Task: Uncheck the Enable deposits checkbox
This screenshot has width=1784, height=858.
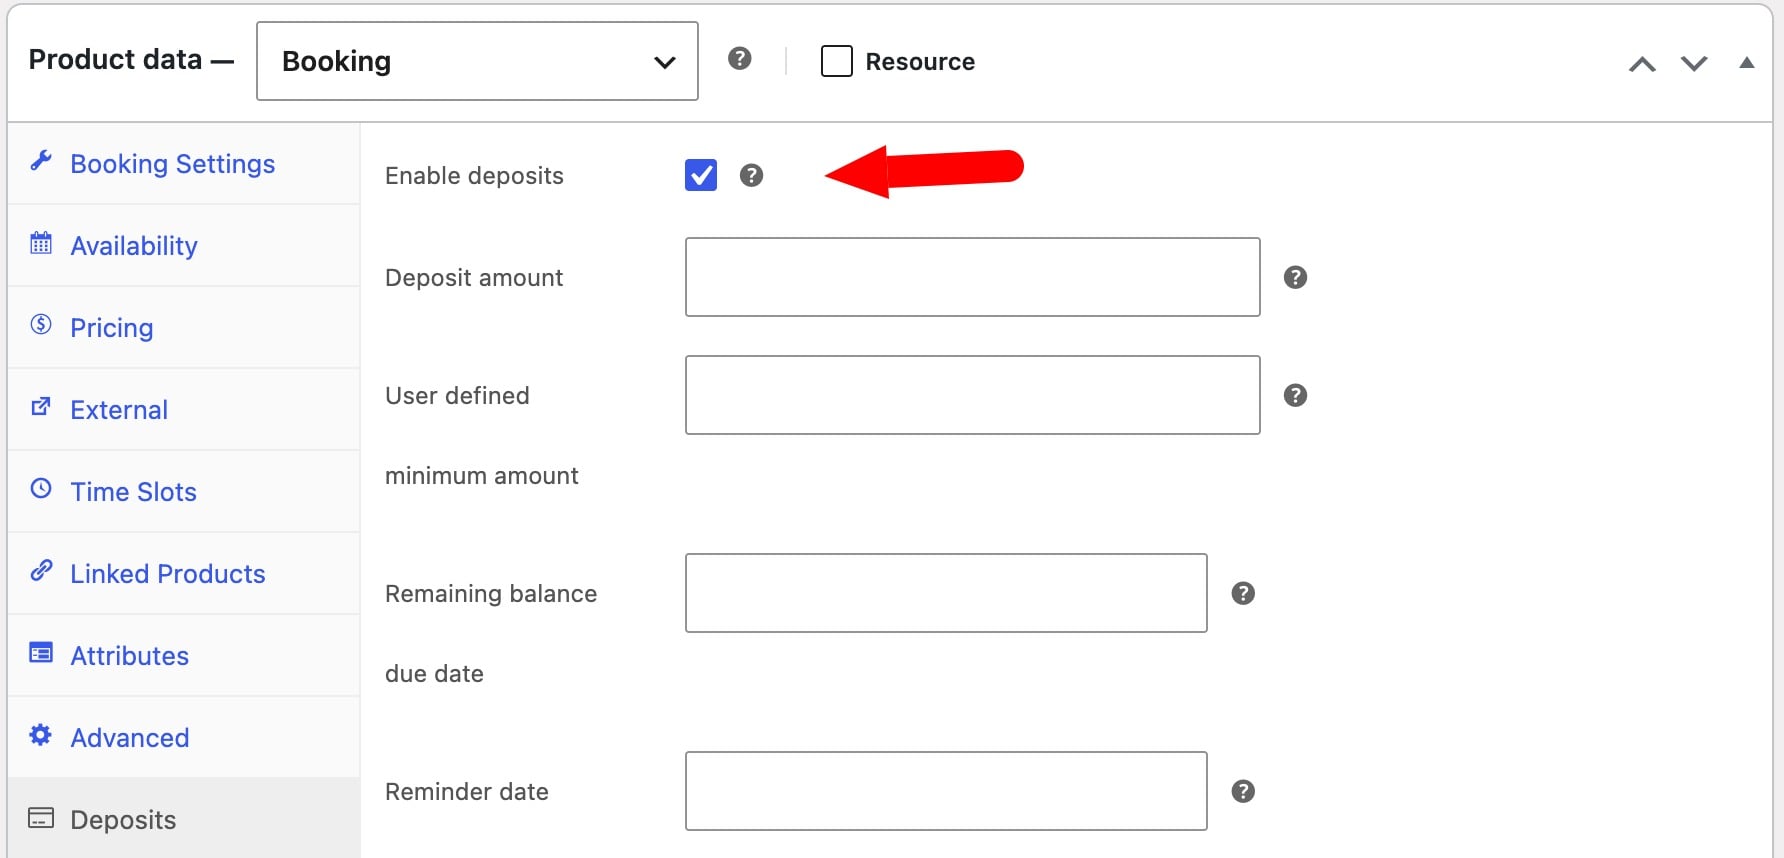Action: [701, 175]
